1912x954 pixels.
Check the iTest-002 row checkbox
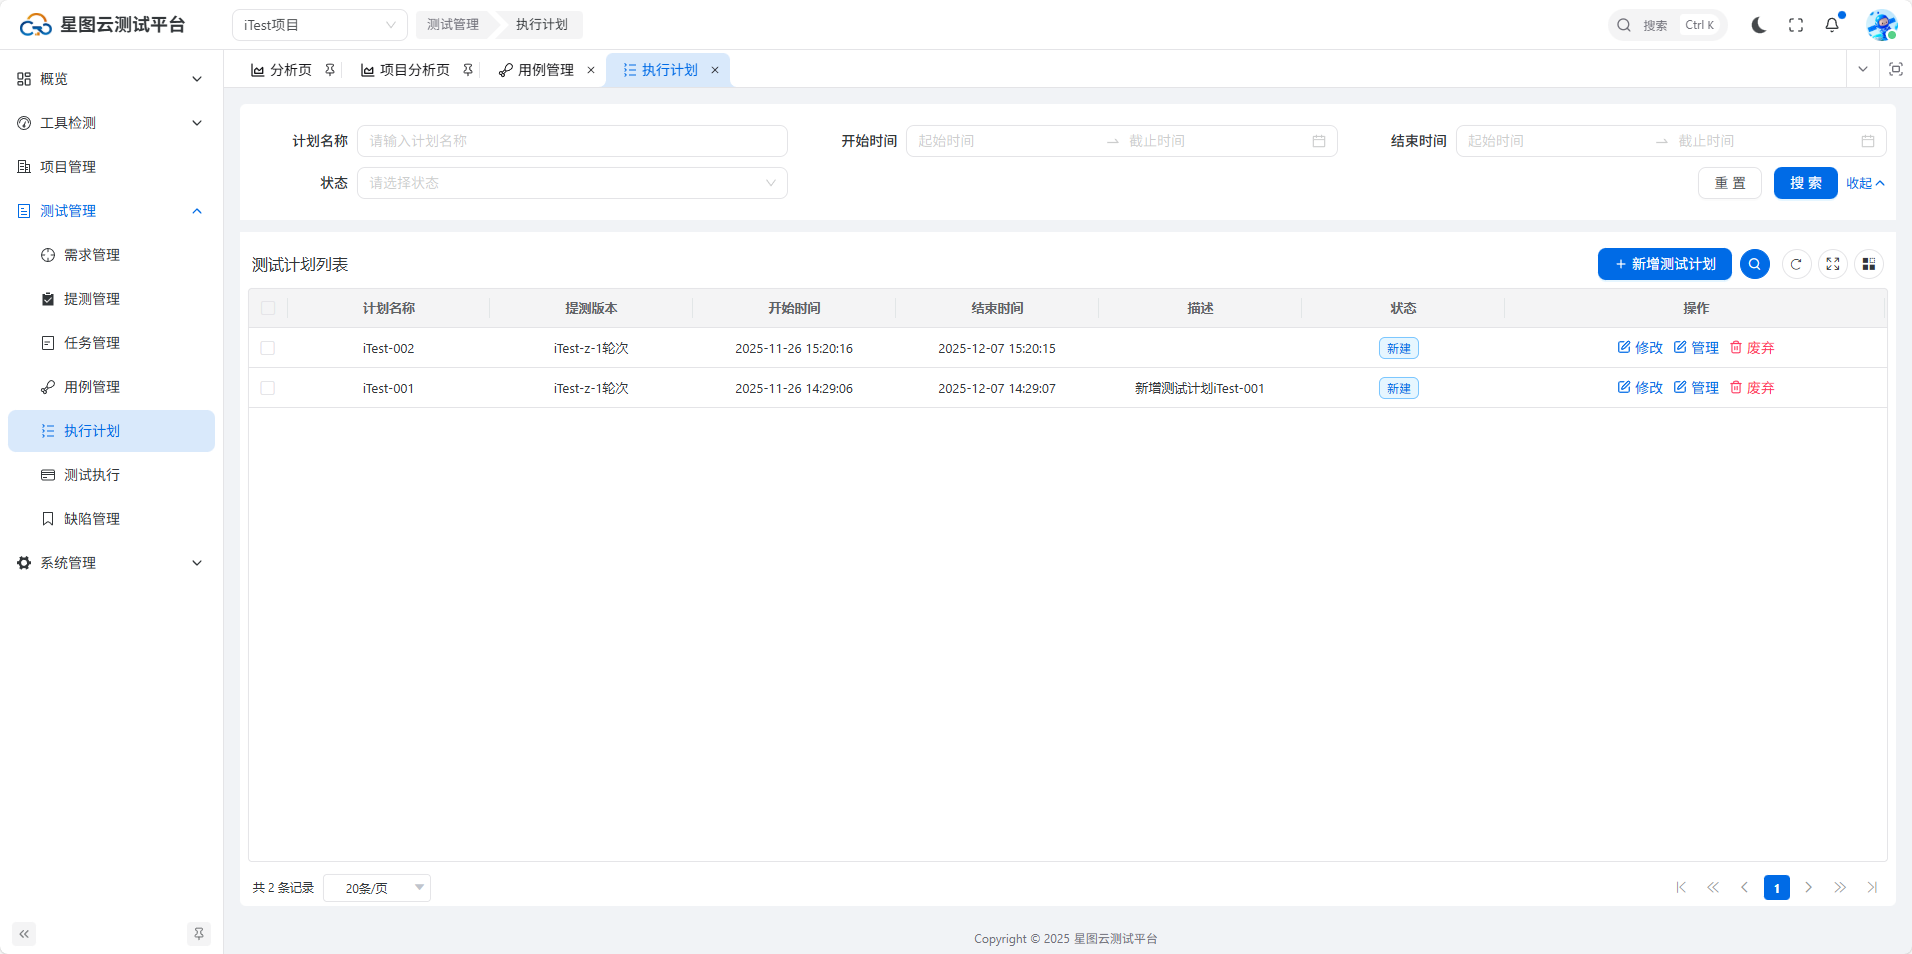(268, 348)
